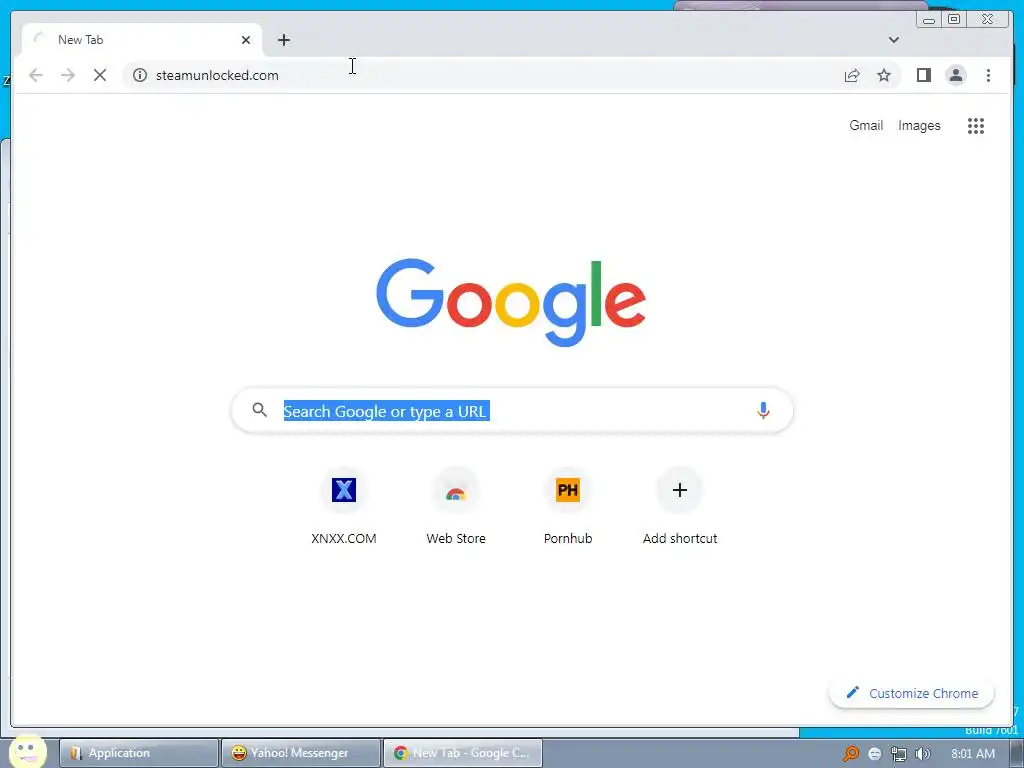Click the search magnifier icon

pyautogui.click(x=259, y=410)
